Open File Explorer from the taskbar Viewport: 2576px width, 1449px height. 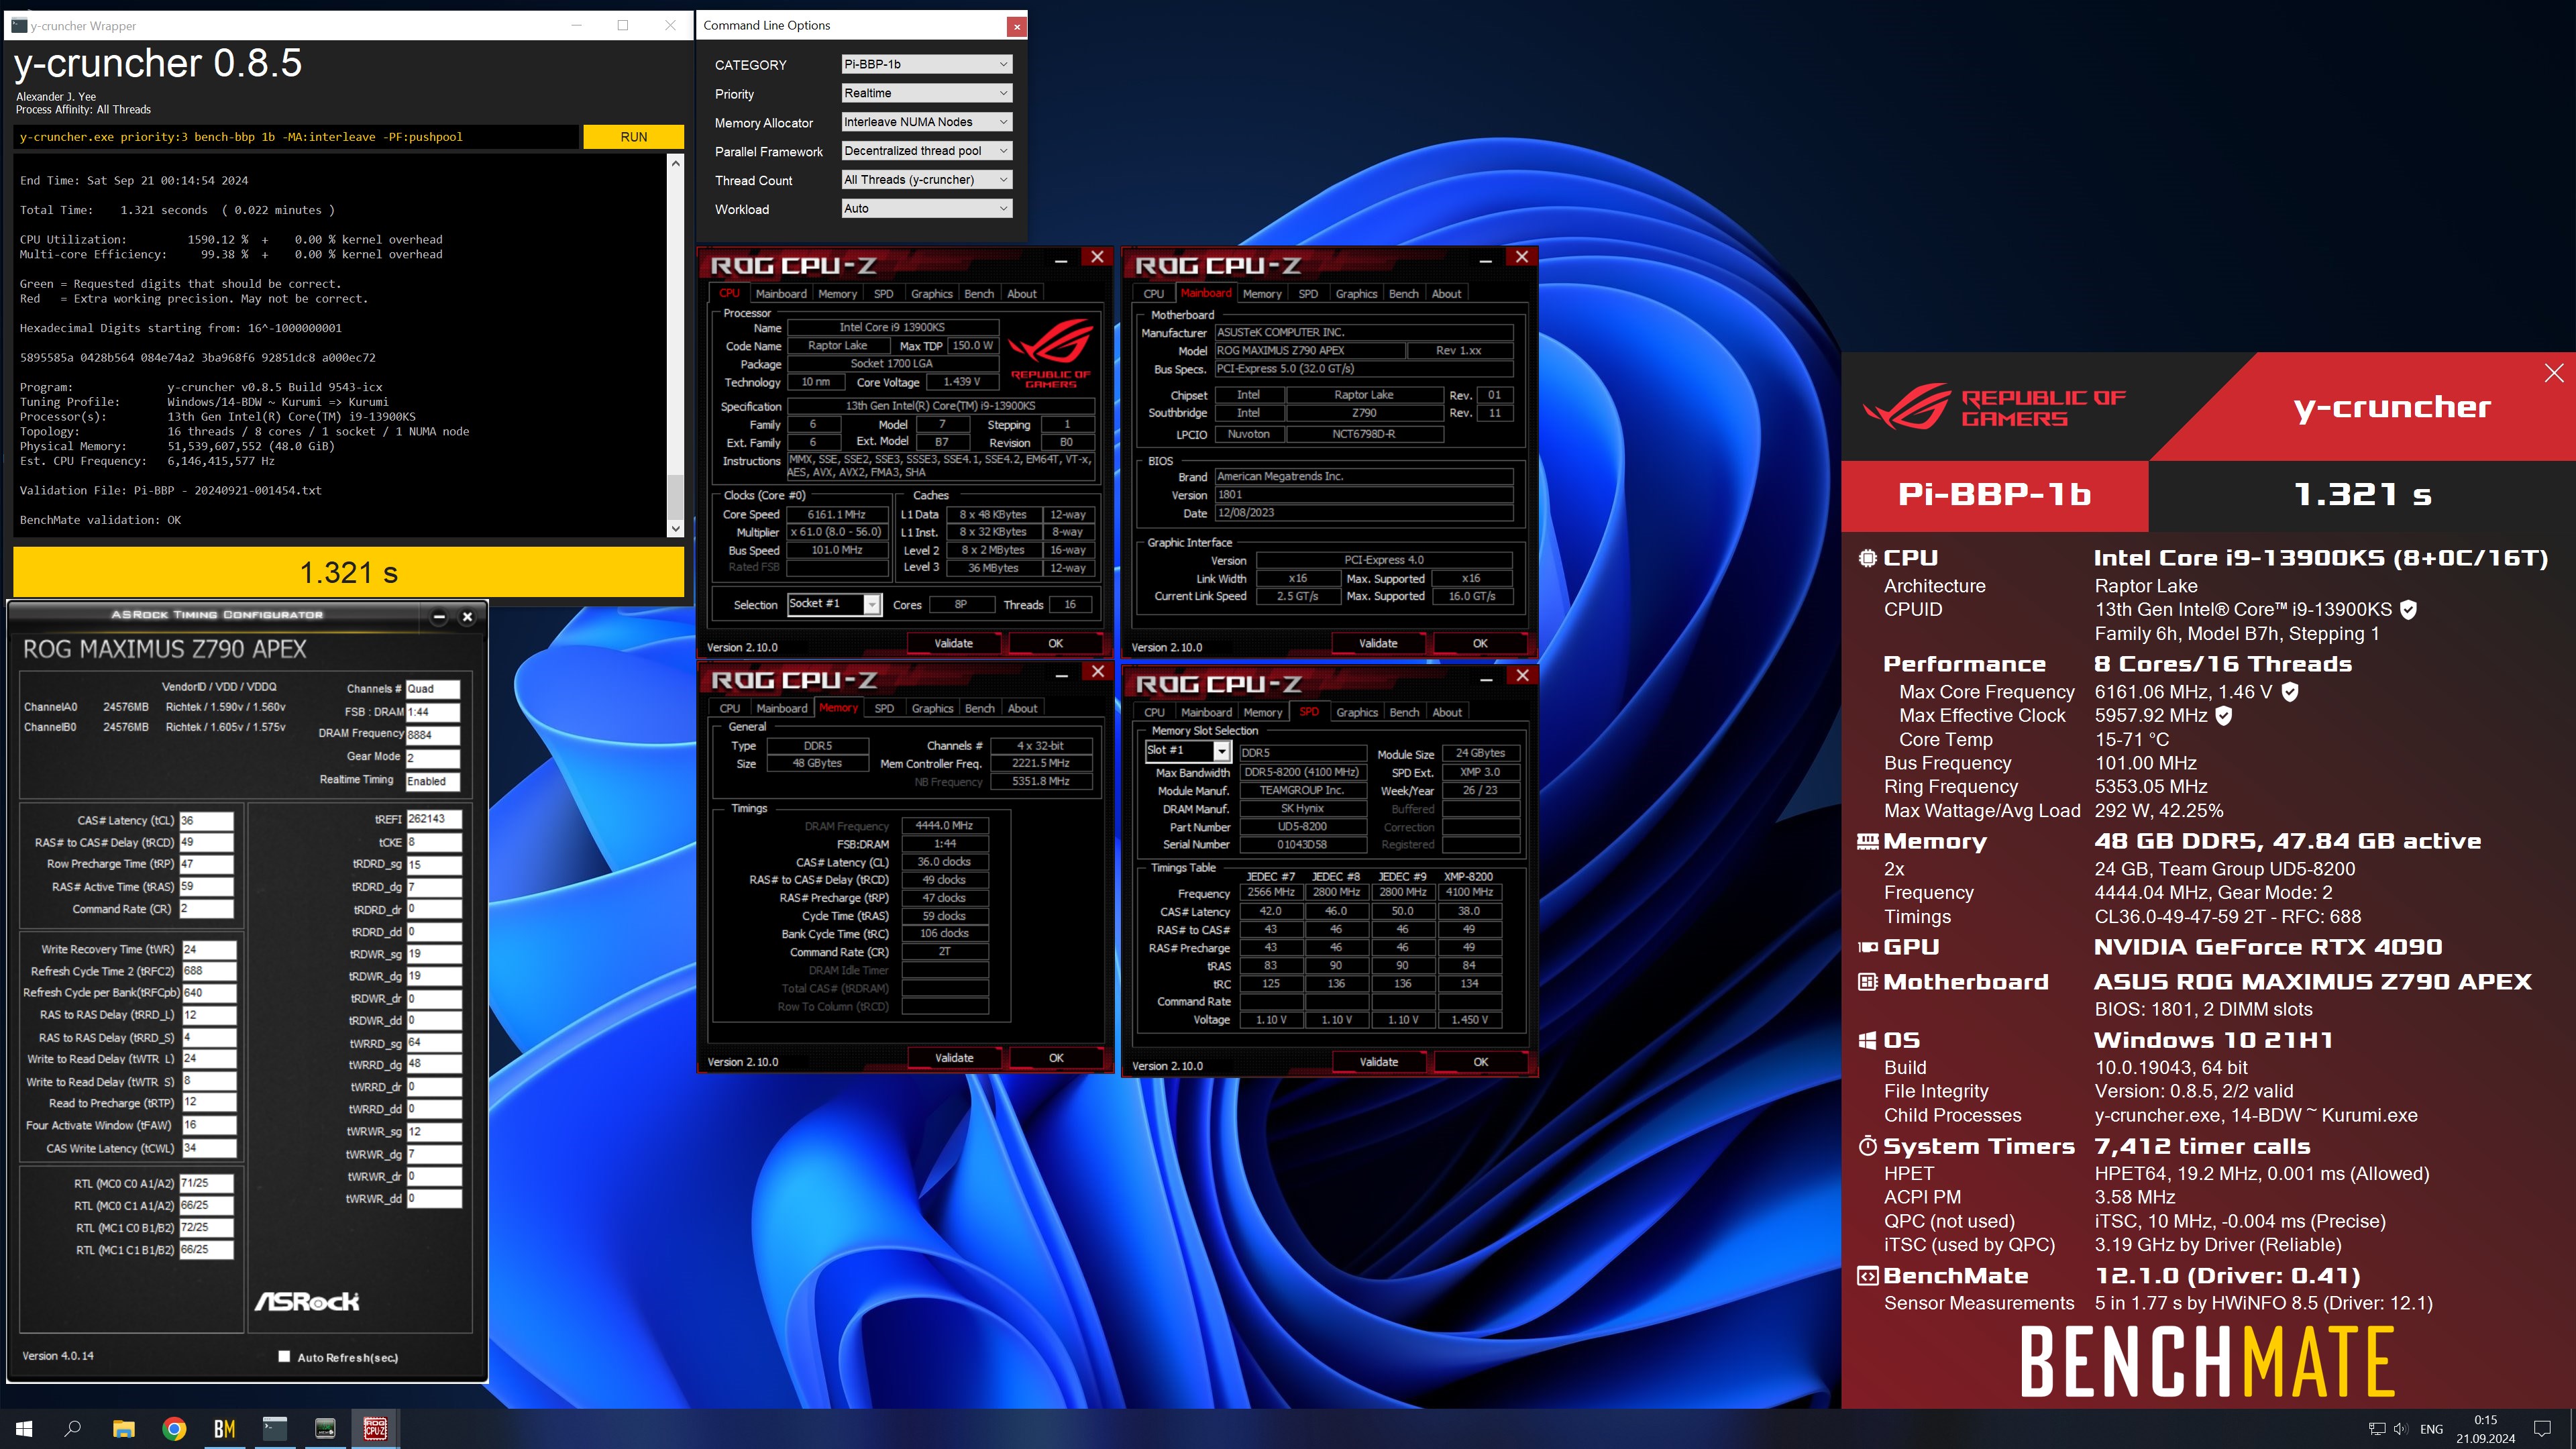pos(124,1429)
